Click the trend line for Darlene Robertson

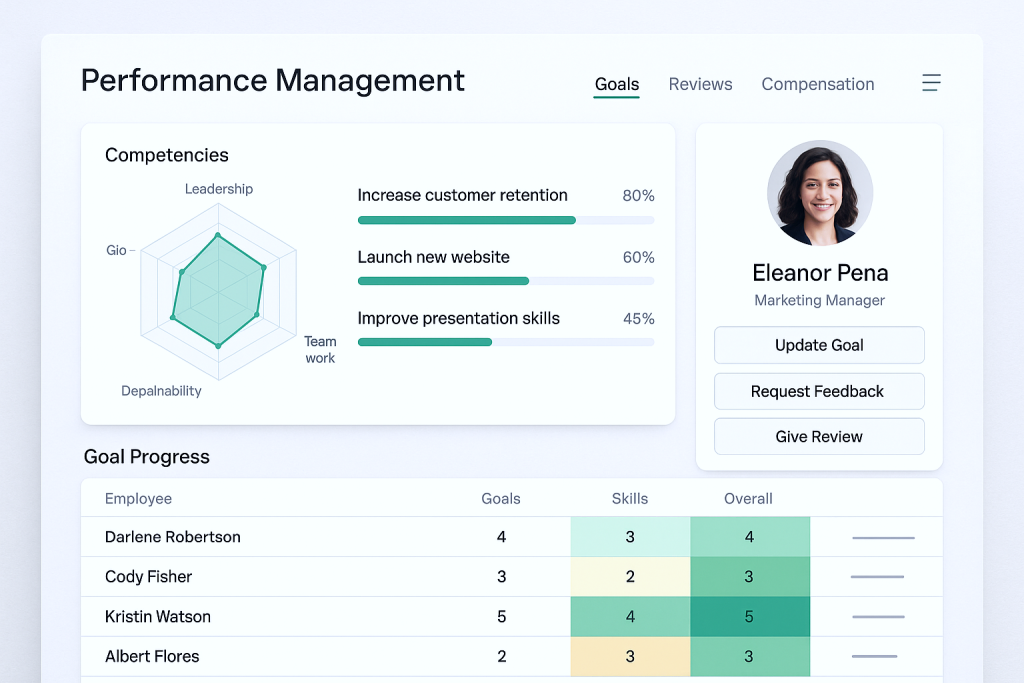pyautogui.click(x=883, y=538)
